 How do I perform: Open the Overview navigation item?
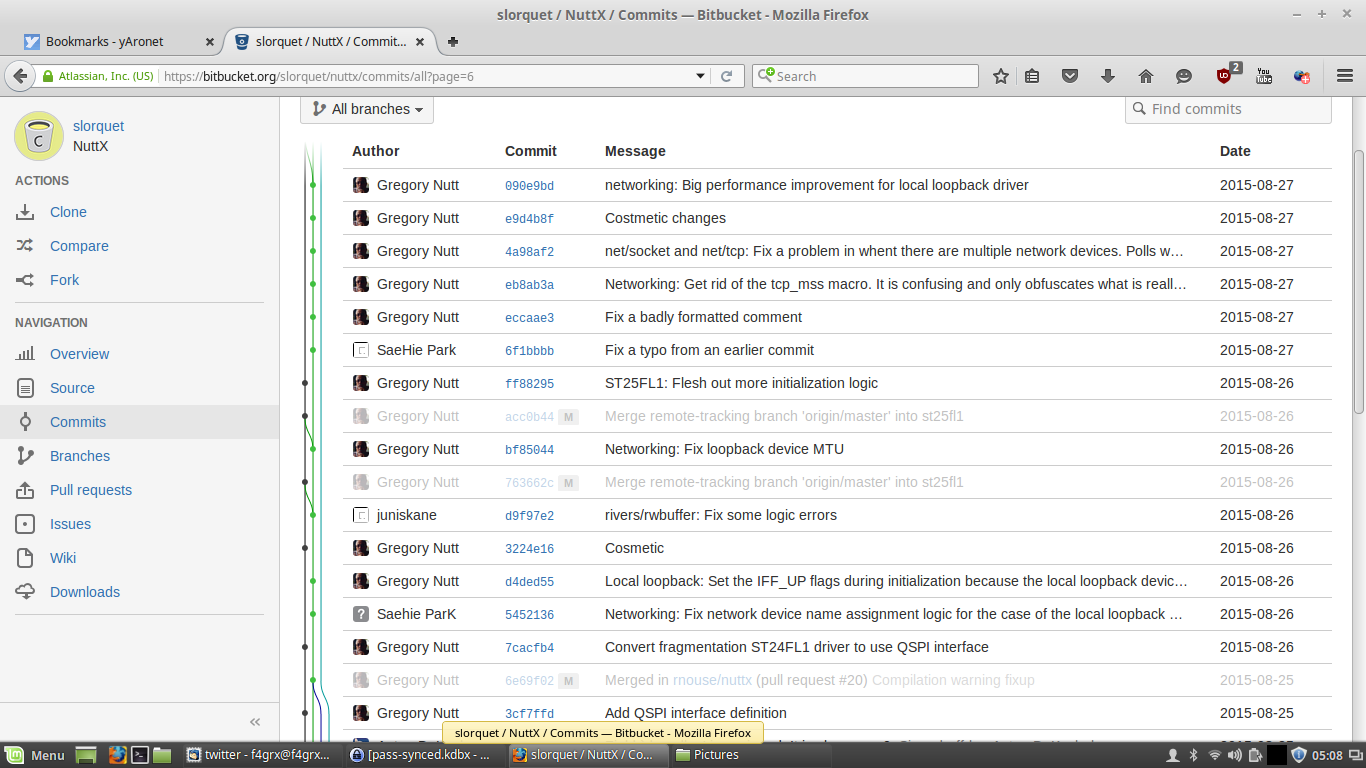tap(79, 354)
